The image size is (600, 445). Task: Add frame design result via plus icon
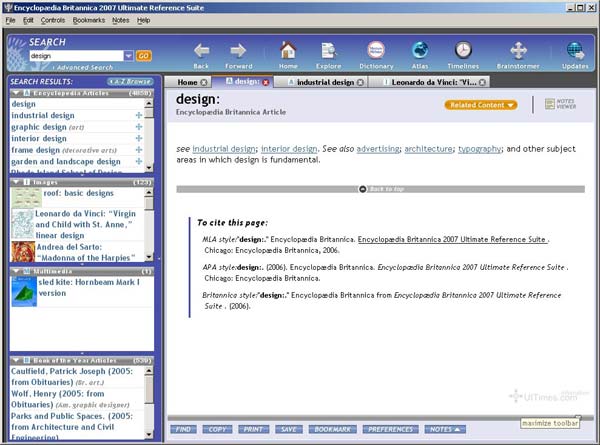(139, 150)
